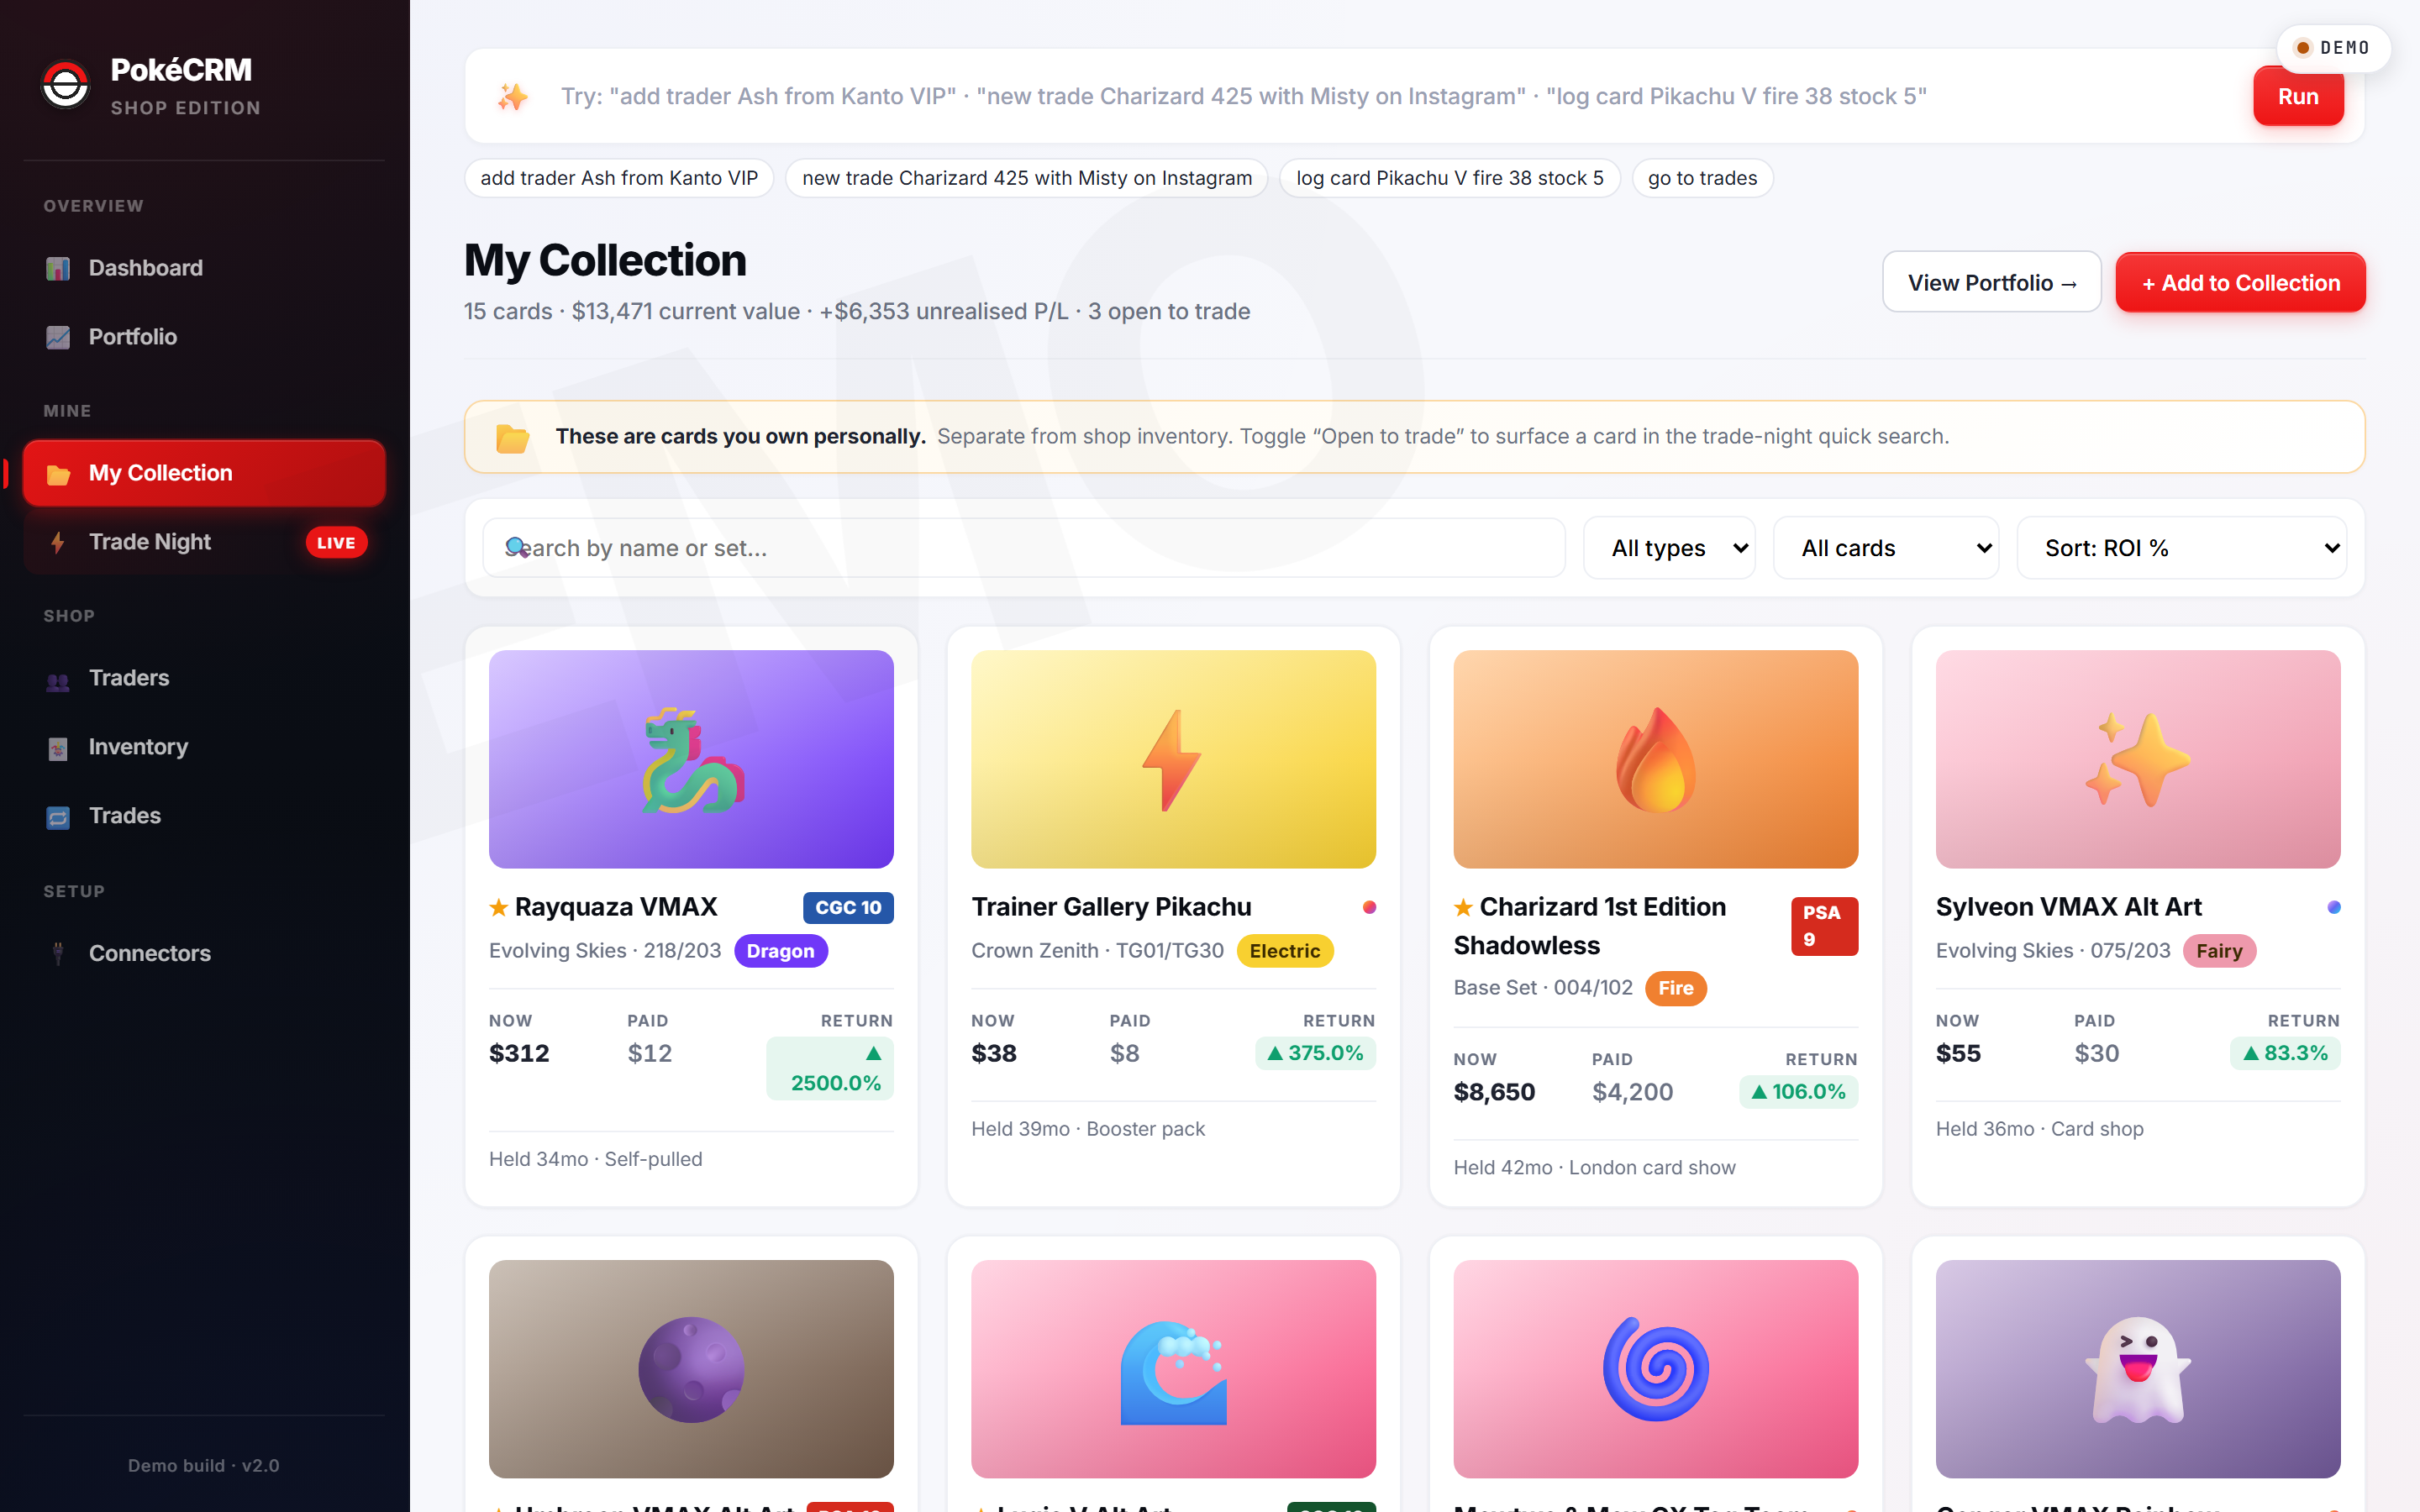Click the blue dot on Sylveon VMAX Alt Art
Viewport: 2420px width, 1512px height.
[x=2334, y=907]
